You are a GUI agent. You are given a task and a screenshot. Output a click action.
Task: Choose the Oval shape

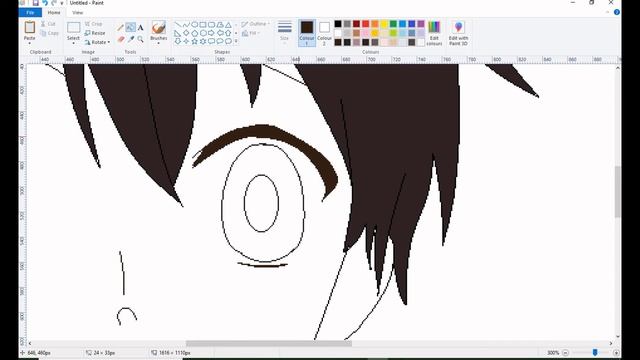pos(195,25)
